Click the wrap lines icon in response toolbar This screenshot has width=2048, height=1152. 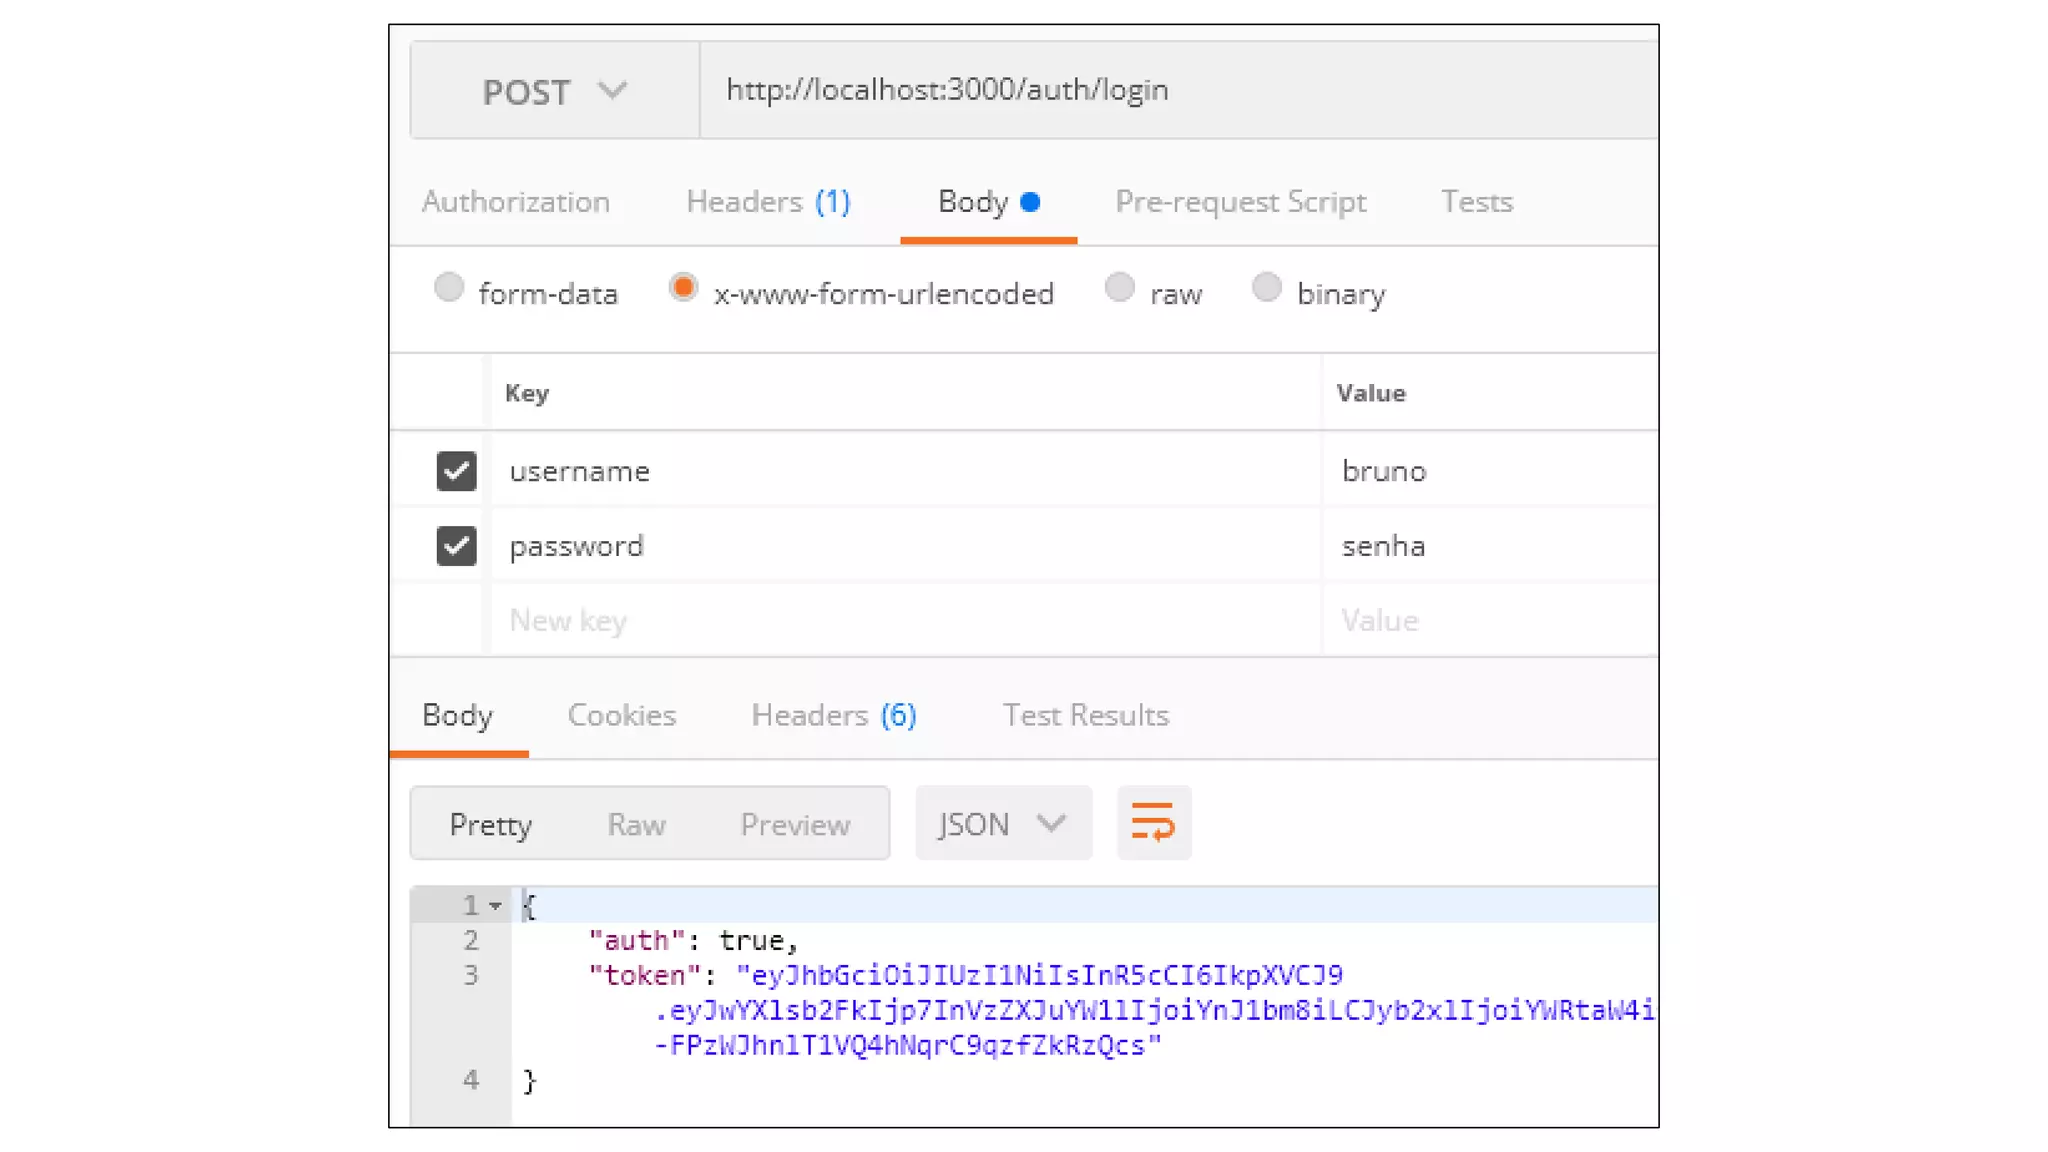pyautogui.click(x=1153, y=823)
